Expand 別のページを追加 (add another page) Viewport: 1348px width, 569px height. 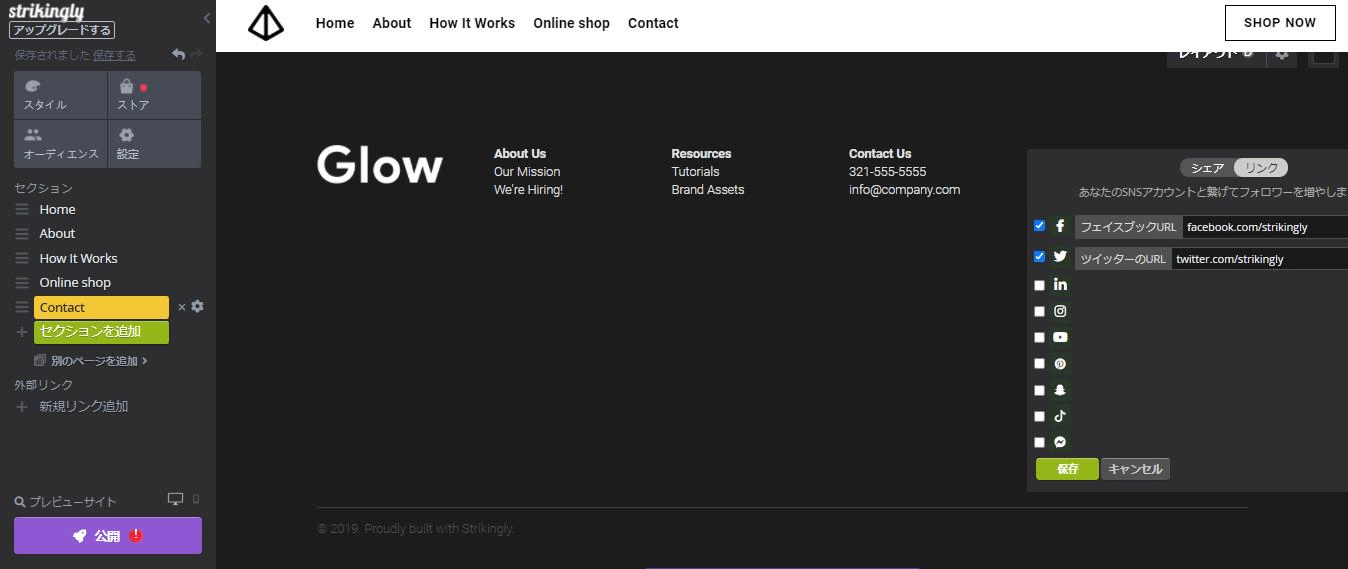coord(93,361)
